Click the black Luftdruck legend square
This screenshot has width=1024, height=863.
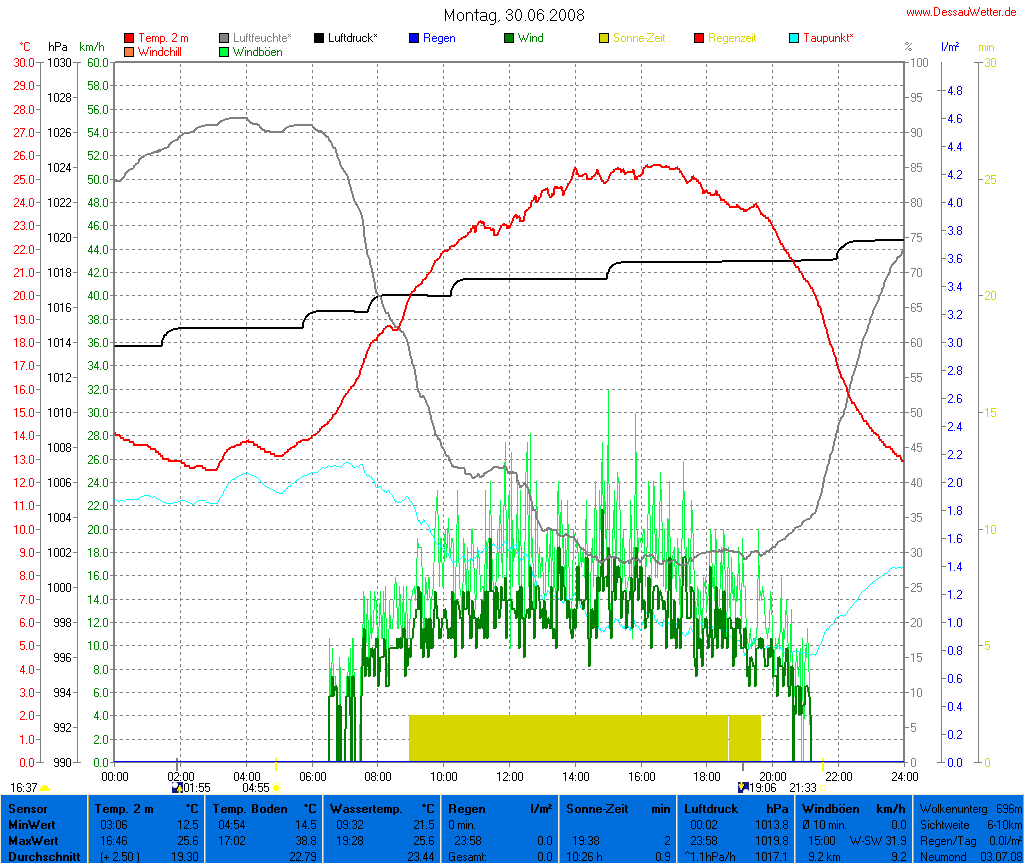320,38
